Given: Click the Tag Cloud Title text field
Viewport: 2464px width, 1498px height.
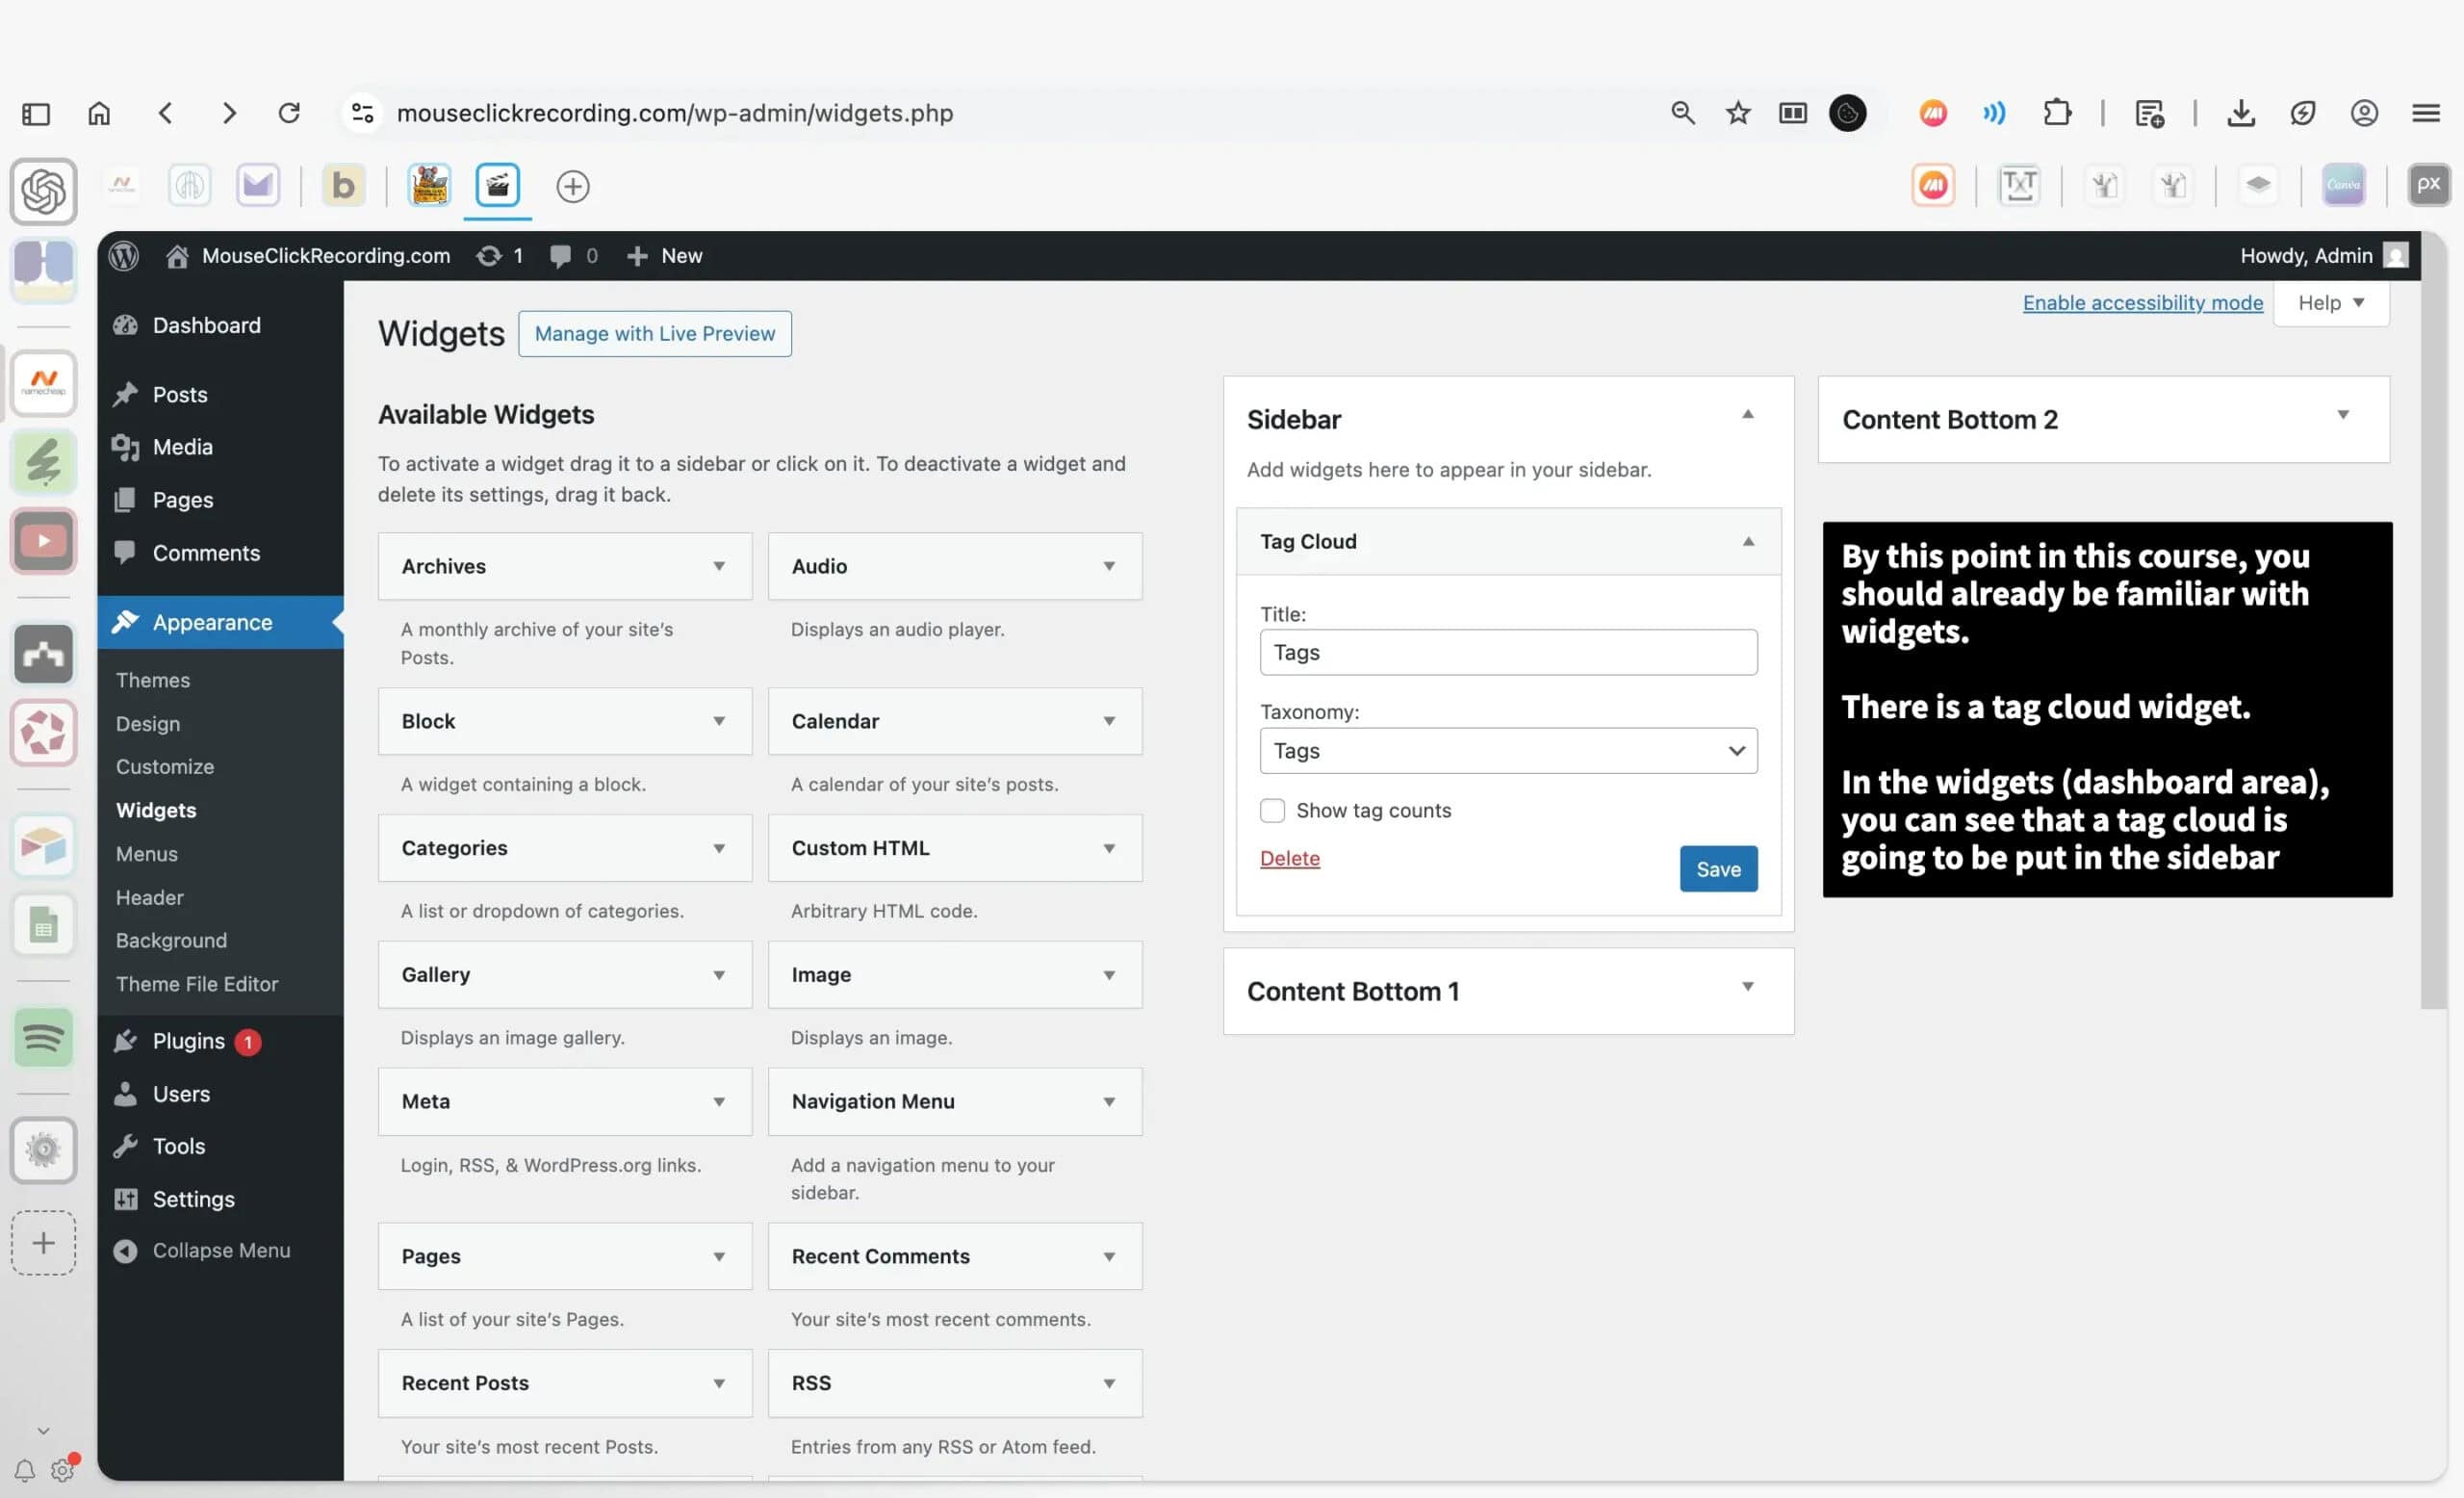Looking at the screenshot, I should [1508, 652].
